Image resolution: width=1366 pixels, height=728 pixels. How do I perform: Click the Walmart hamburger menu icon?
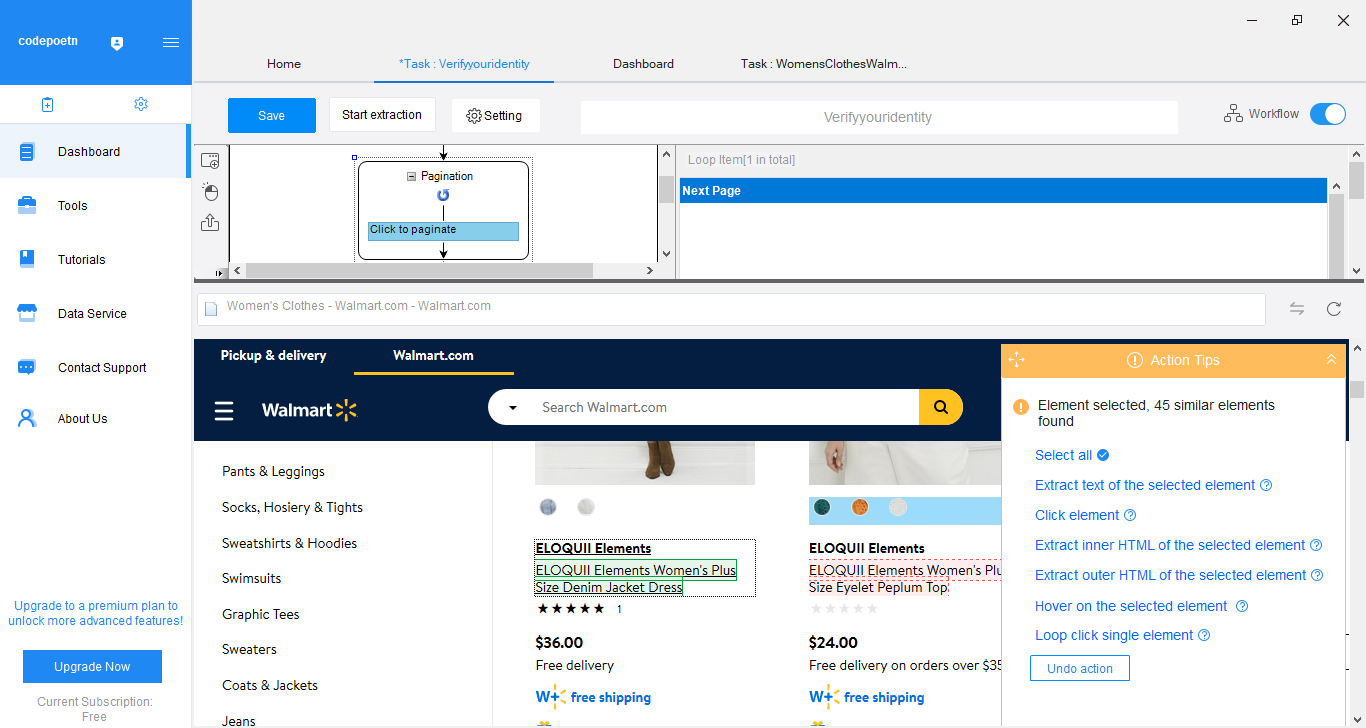(224, 411)
